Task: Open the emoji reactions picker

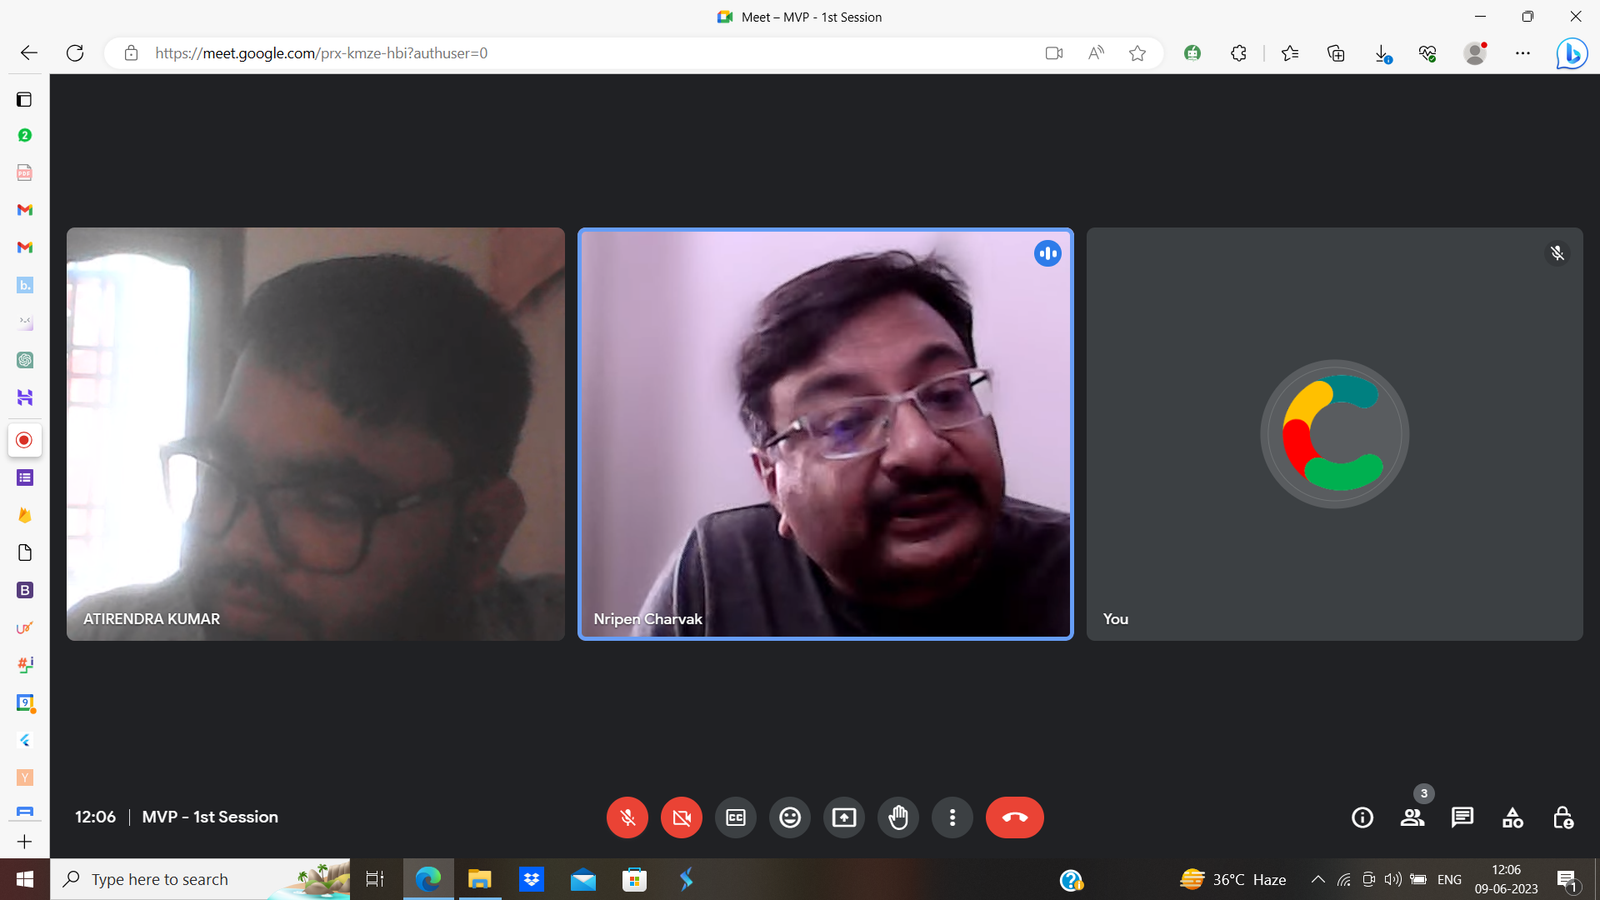Action: click(790, 817)
